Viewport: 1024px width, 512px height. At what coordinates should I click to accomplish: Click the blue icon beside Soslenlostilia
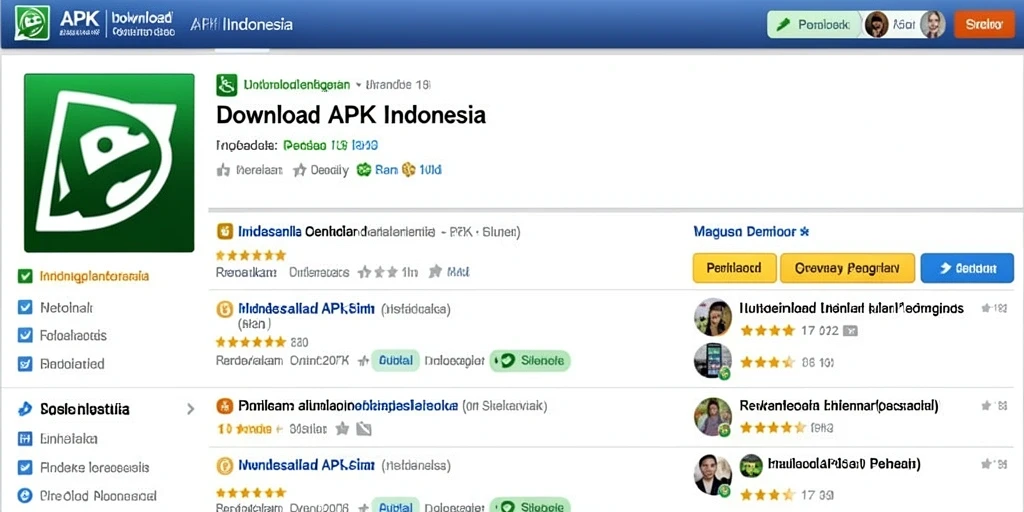pos(25,409)
